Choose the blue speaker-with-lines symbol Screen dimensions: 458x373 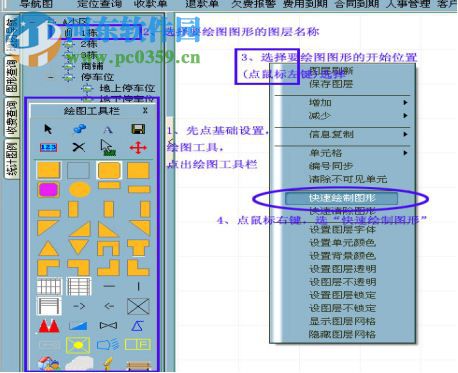pyautogui.click(x=108, y=345)
